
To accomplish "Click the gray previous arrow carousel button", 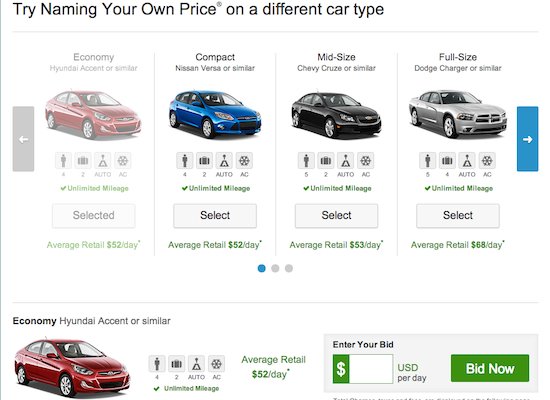I will click(24, 139).
